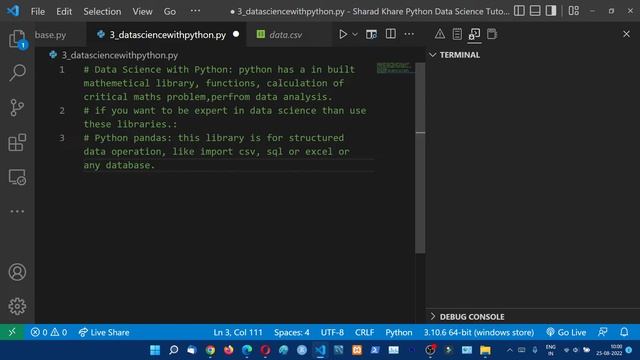Click the editor vertical scrollbar thumb
Viewport: 640px width, 360px height.
tap(420, 158)
